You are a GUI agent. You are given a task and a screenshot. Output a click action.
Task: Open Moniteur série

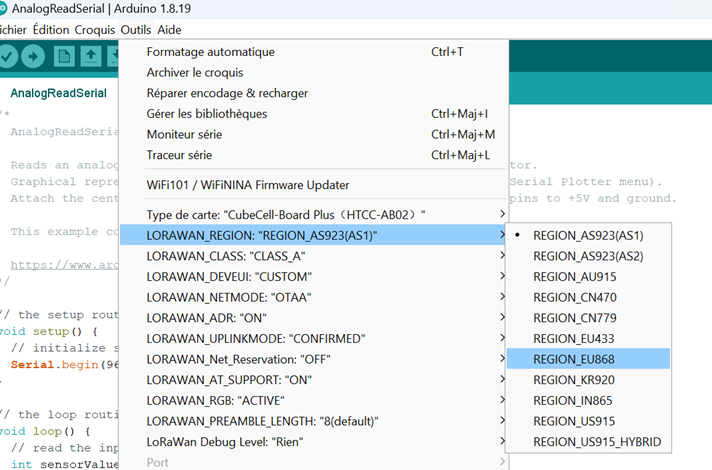click(313, 134)
